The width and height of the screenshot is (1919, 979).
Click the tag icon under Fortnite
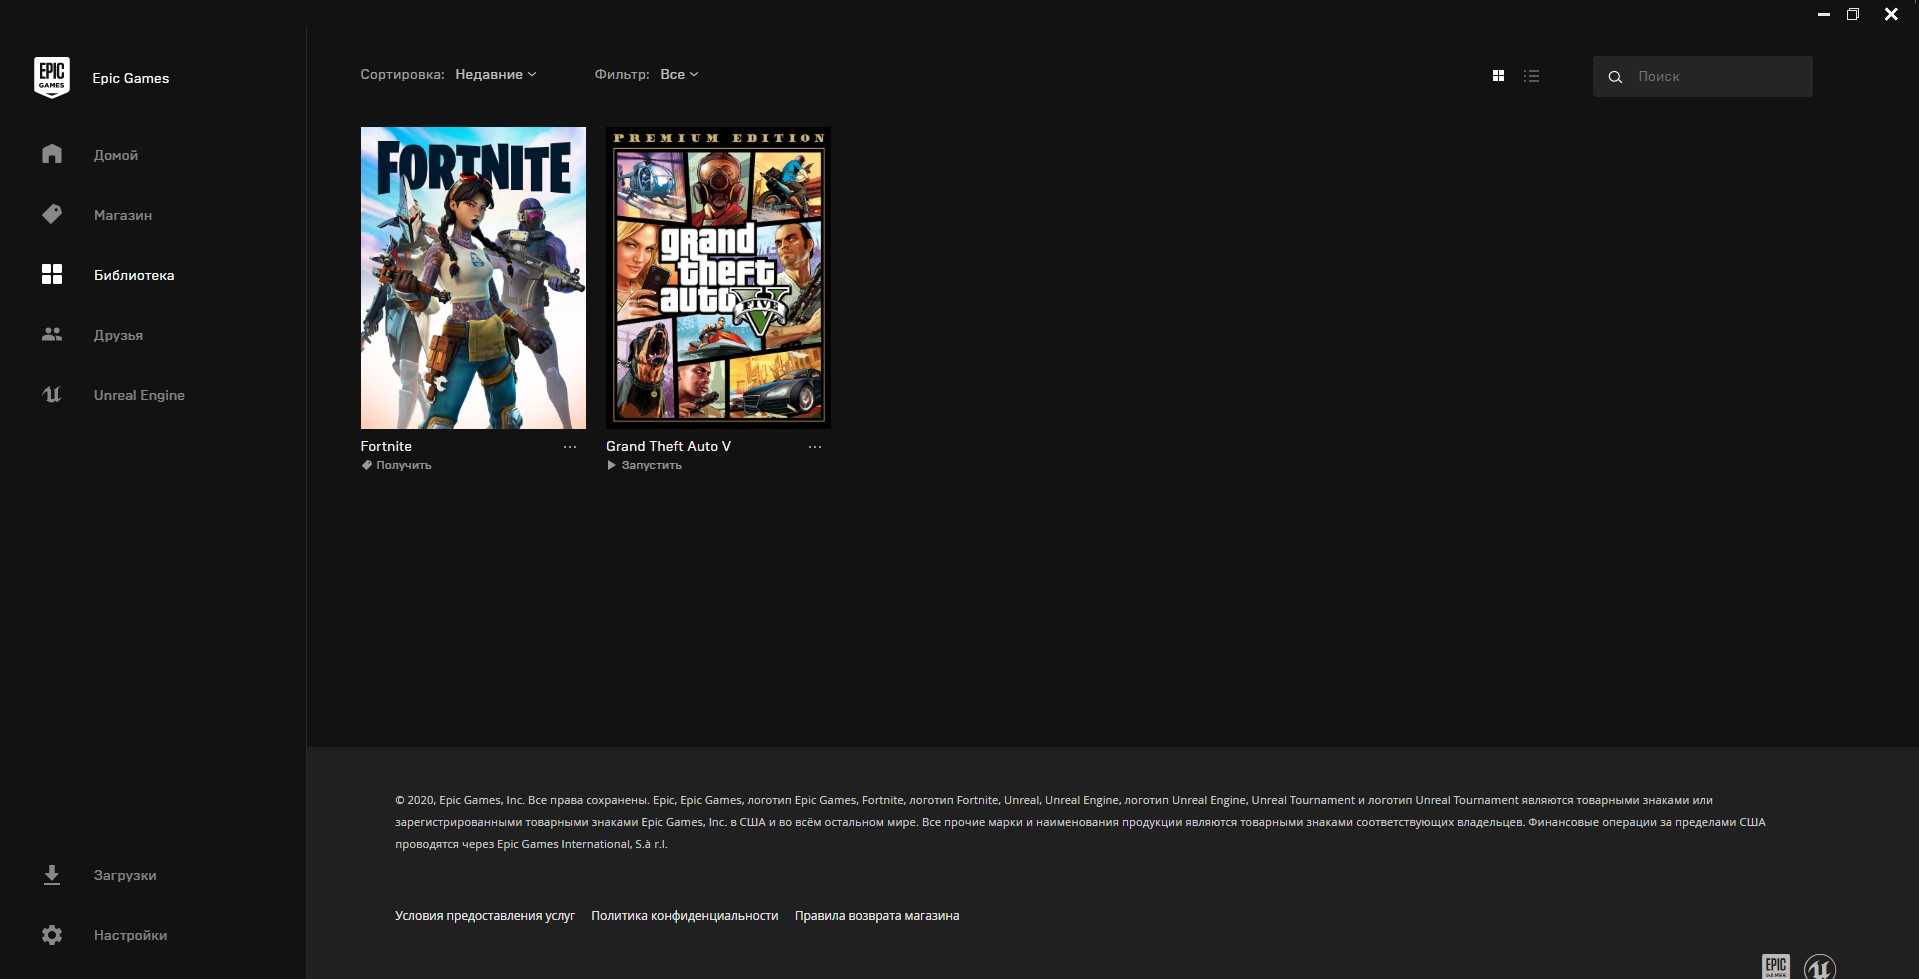point(366,465)
